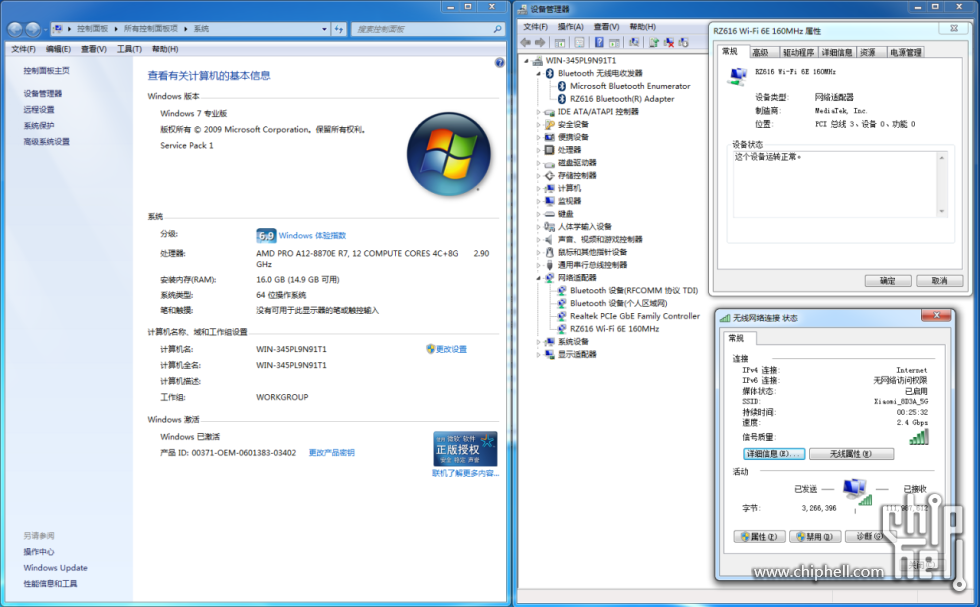The image size is (980, 607).
Task: Click the 确定 button in RZ616 properties
Action: click(x=888, y=281)
